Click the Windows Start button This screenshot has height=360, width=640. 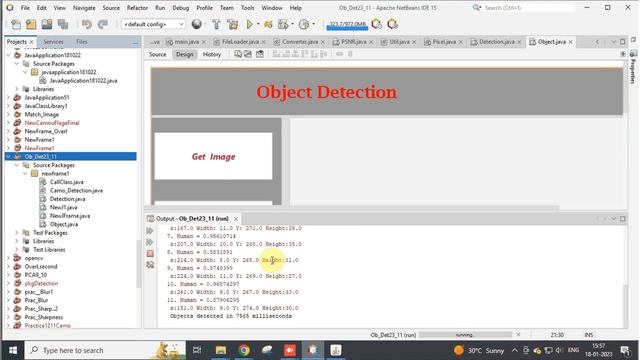[13, 350]
